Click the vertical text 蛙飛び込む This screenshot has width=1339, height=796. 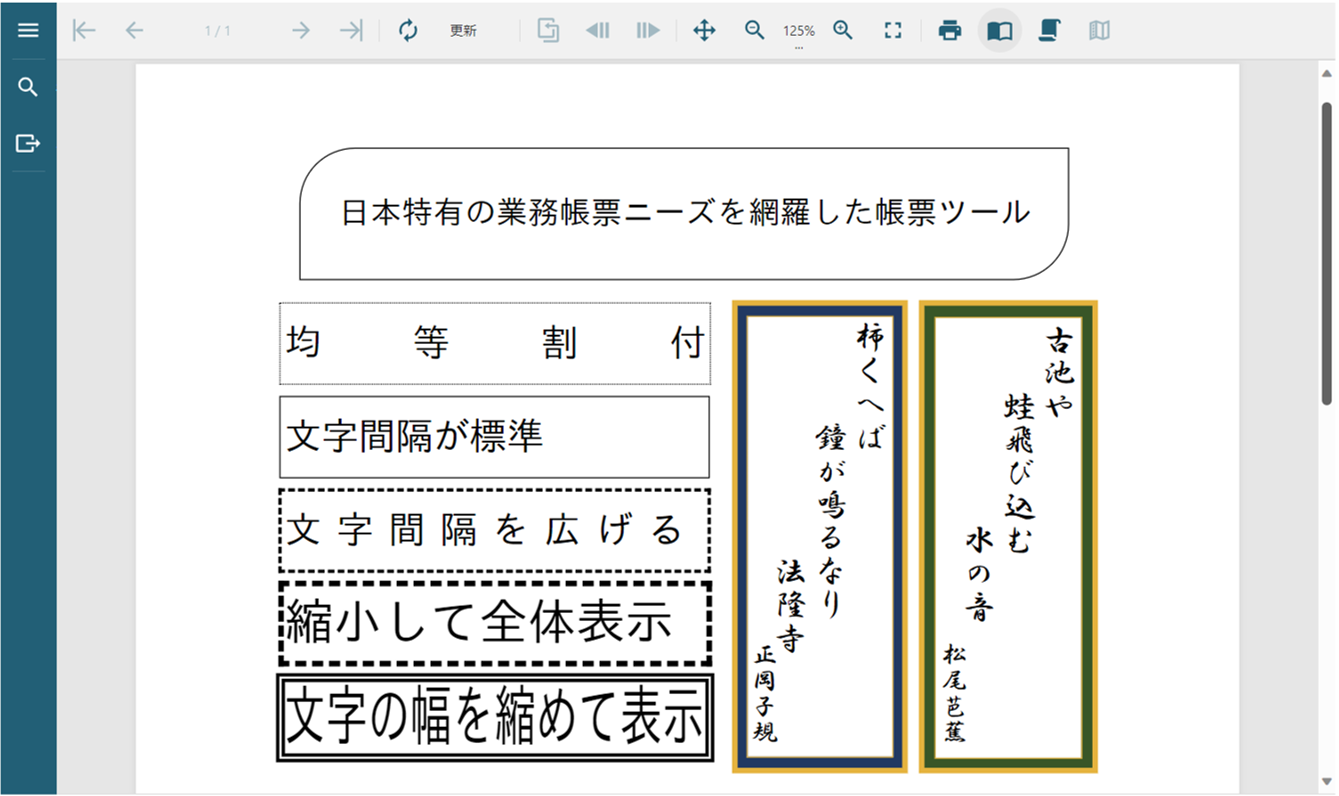1019,473
